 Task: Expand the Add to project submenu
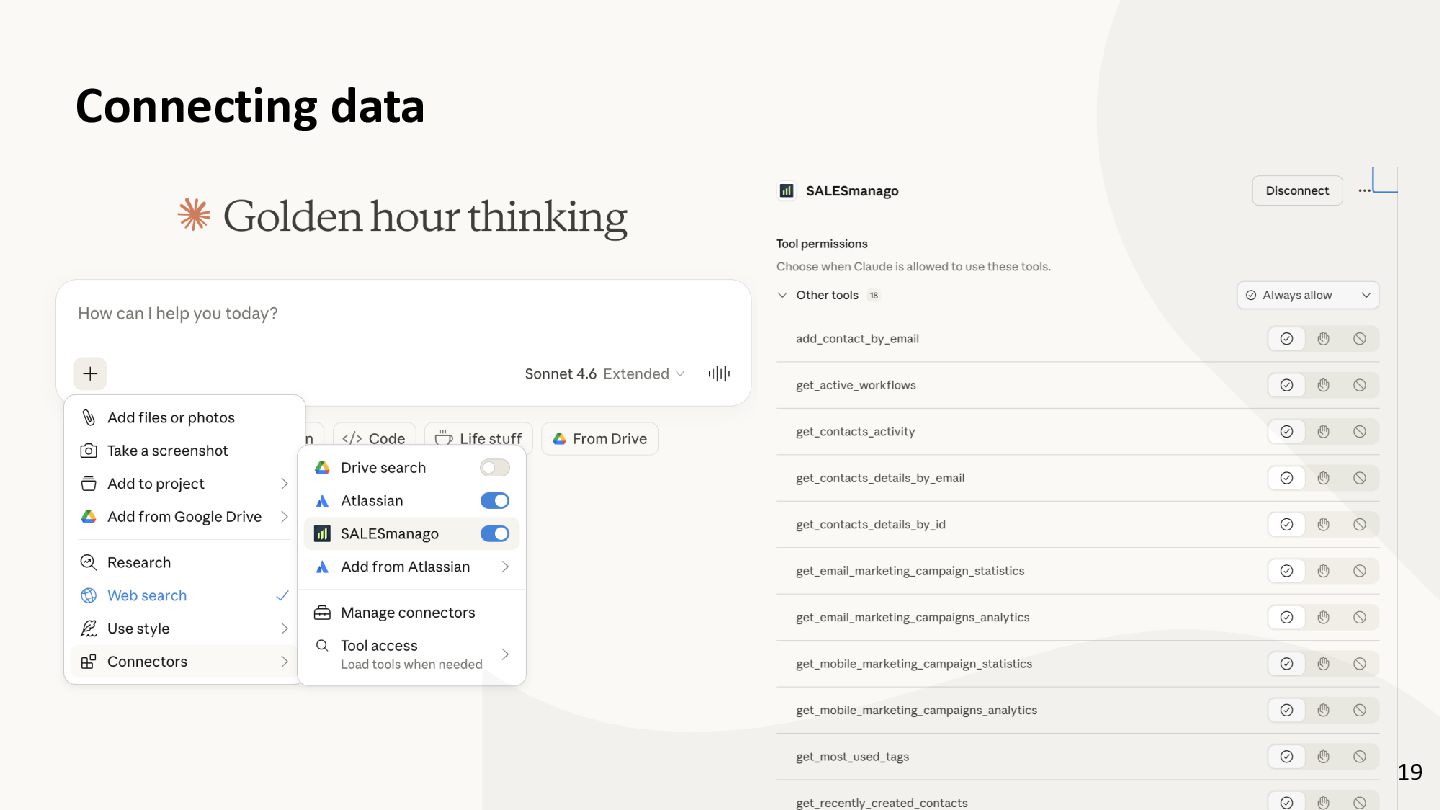click(x=185, y=484)
